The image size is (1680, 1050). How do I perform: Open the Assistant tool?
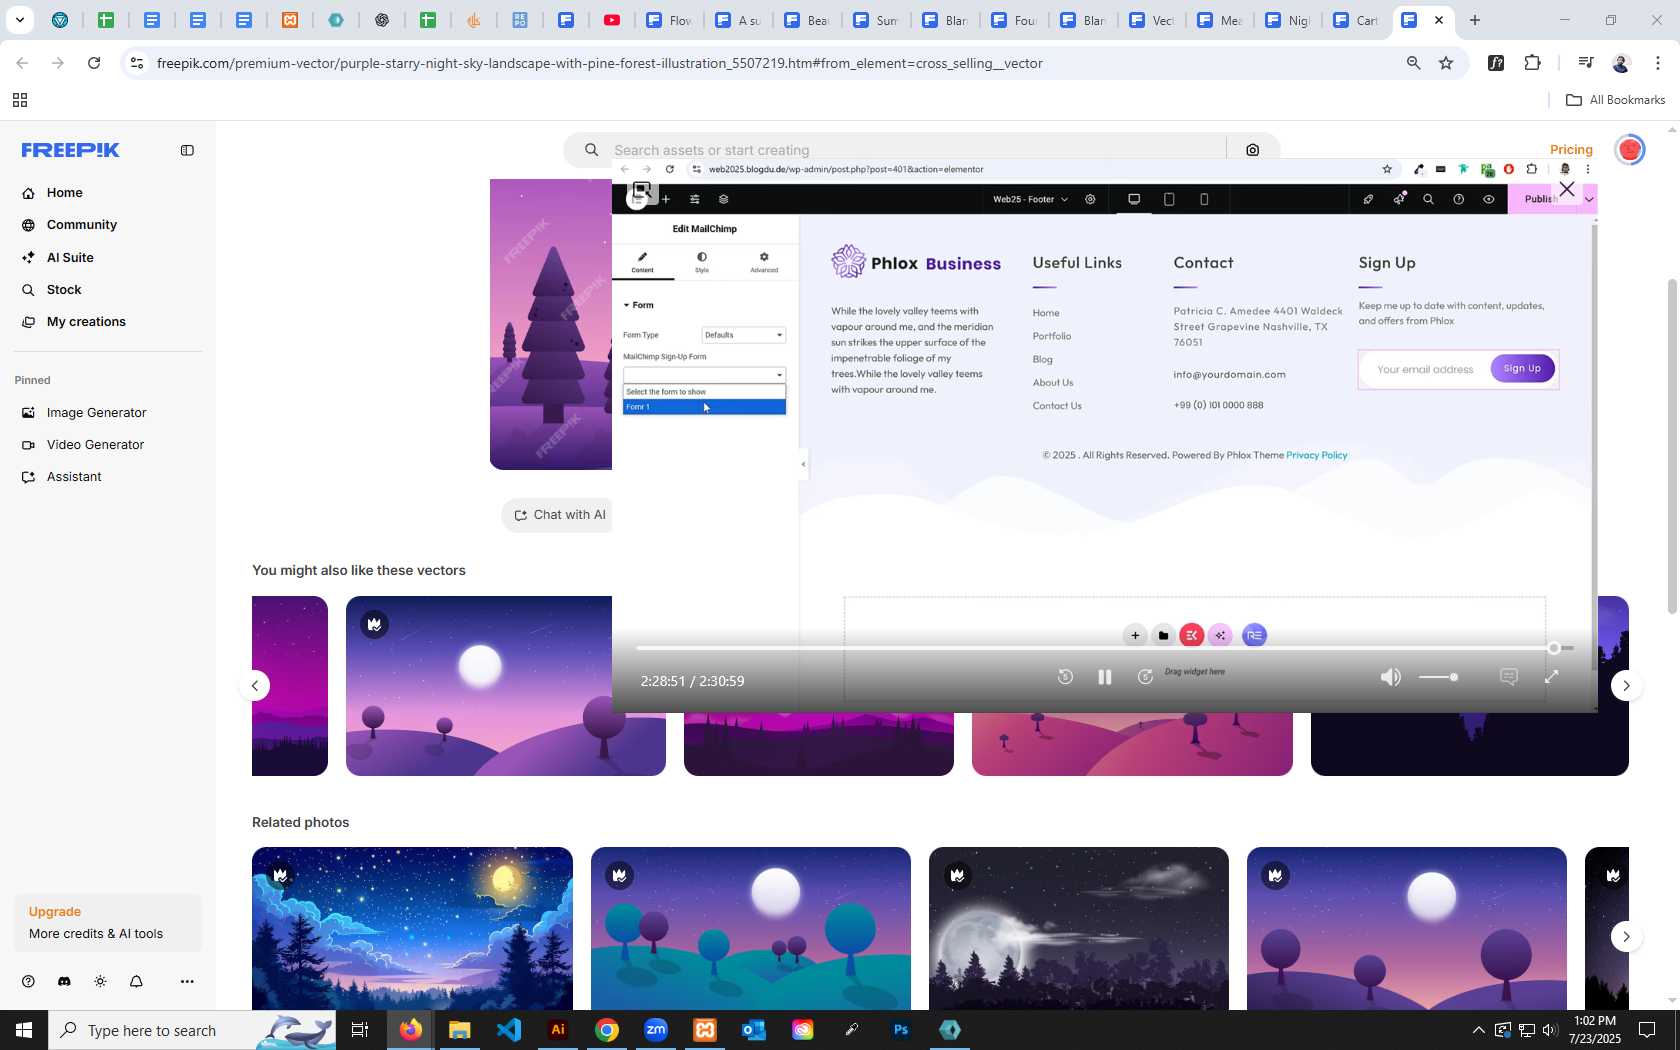[74, 476]
